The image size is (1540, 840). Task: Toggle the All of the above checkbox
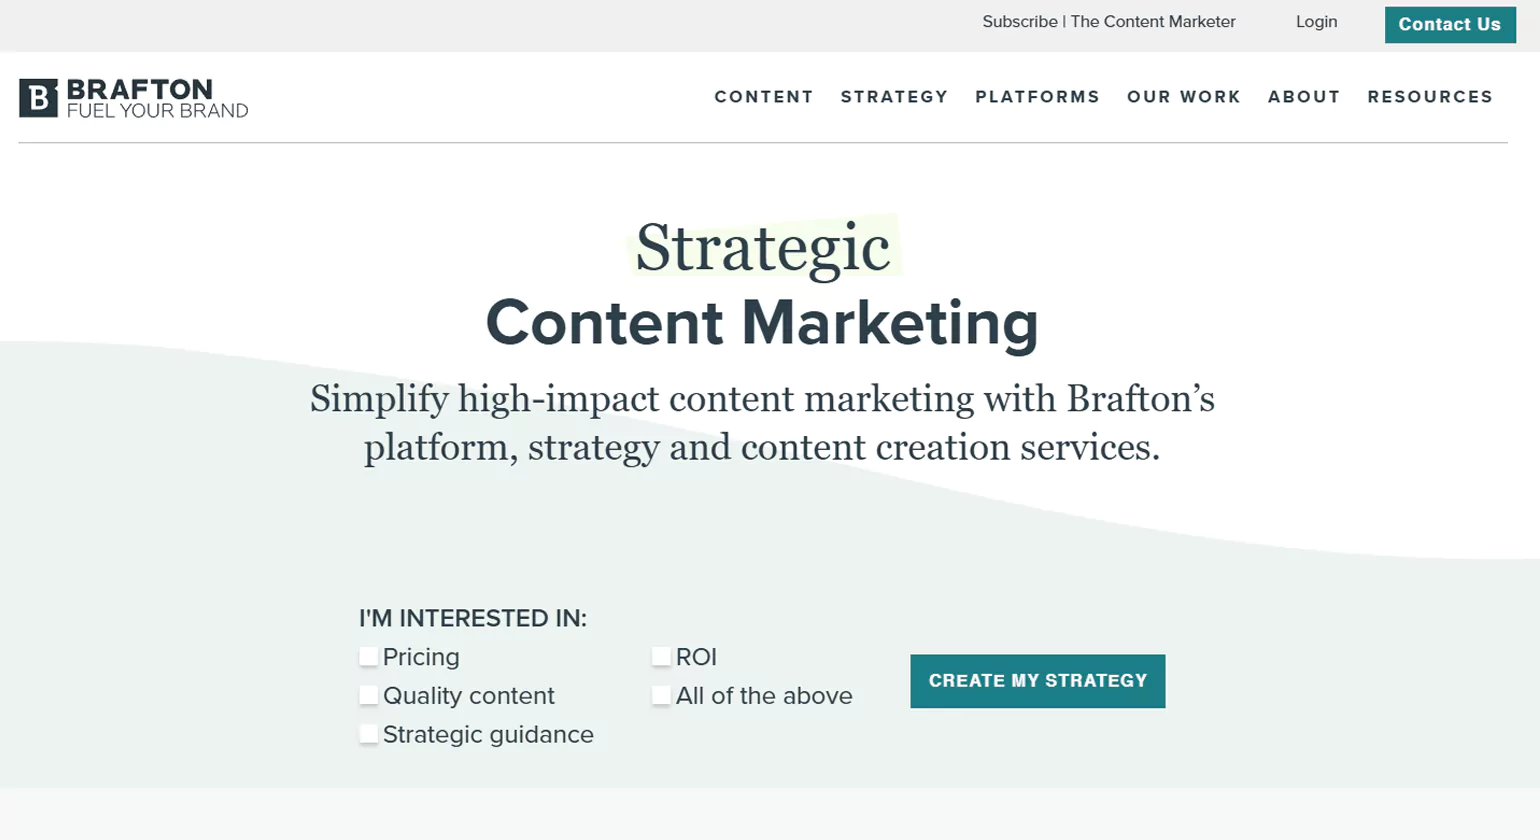661,695
